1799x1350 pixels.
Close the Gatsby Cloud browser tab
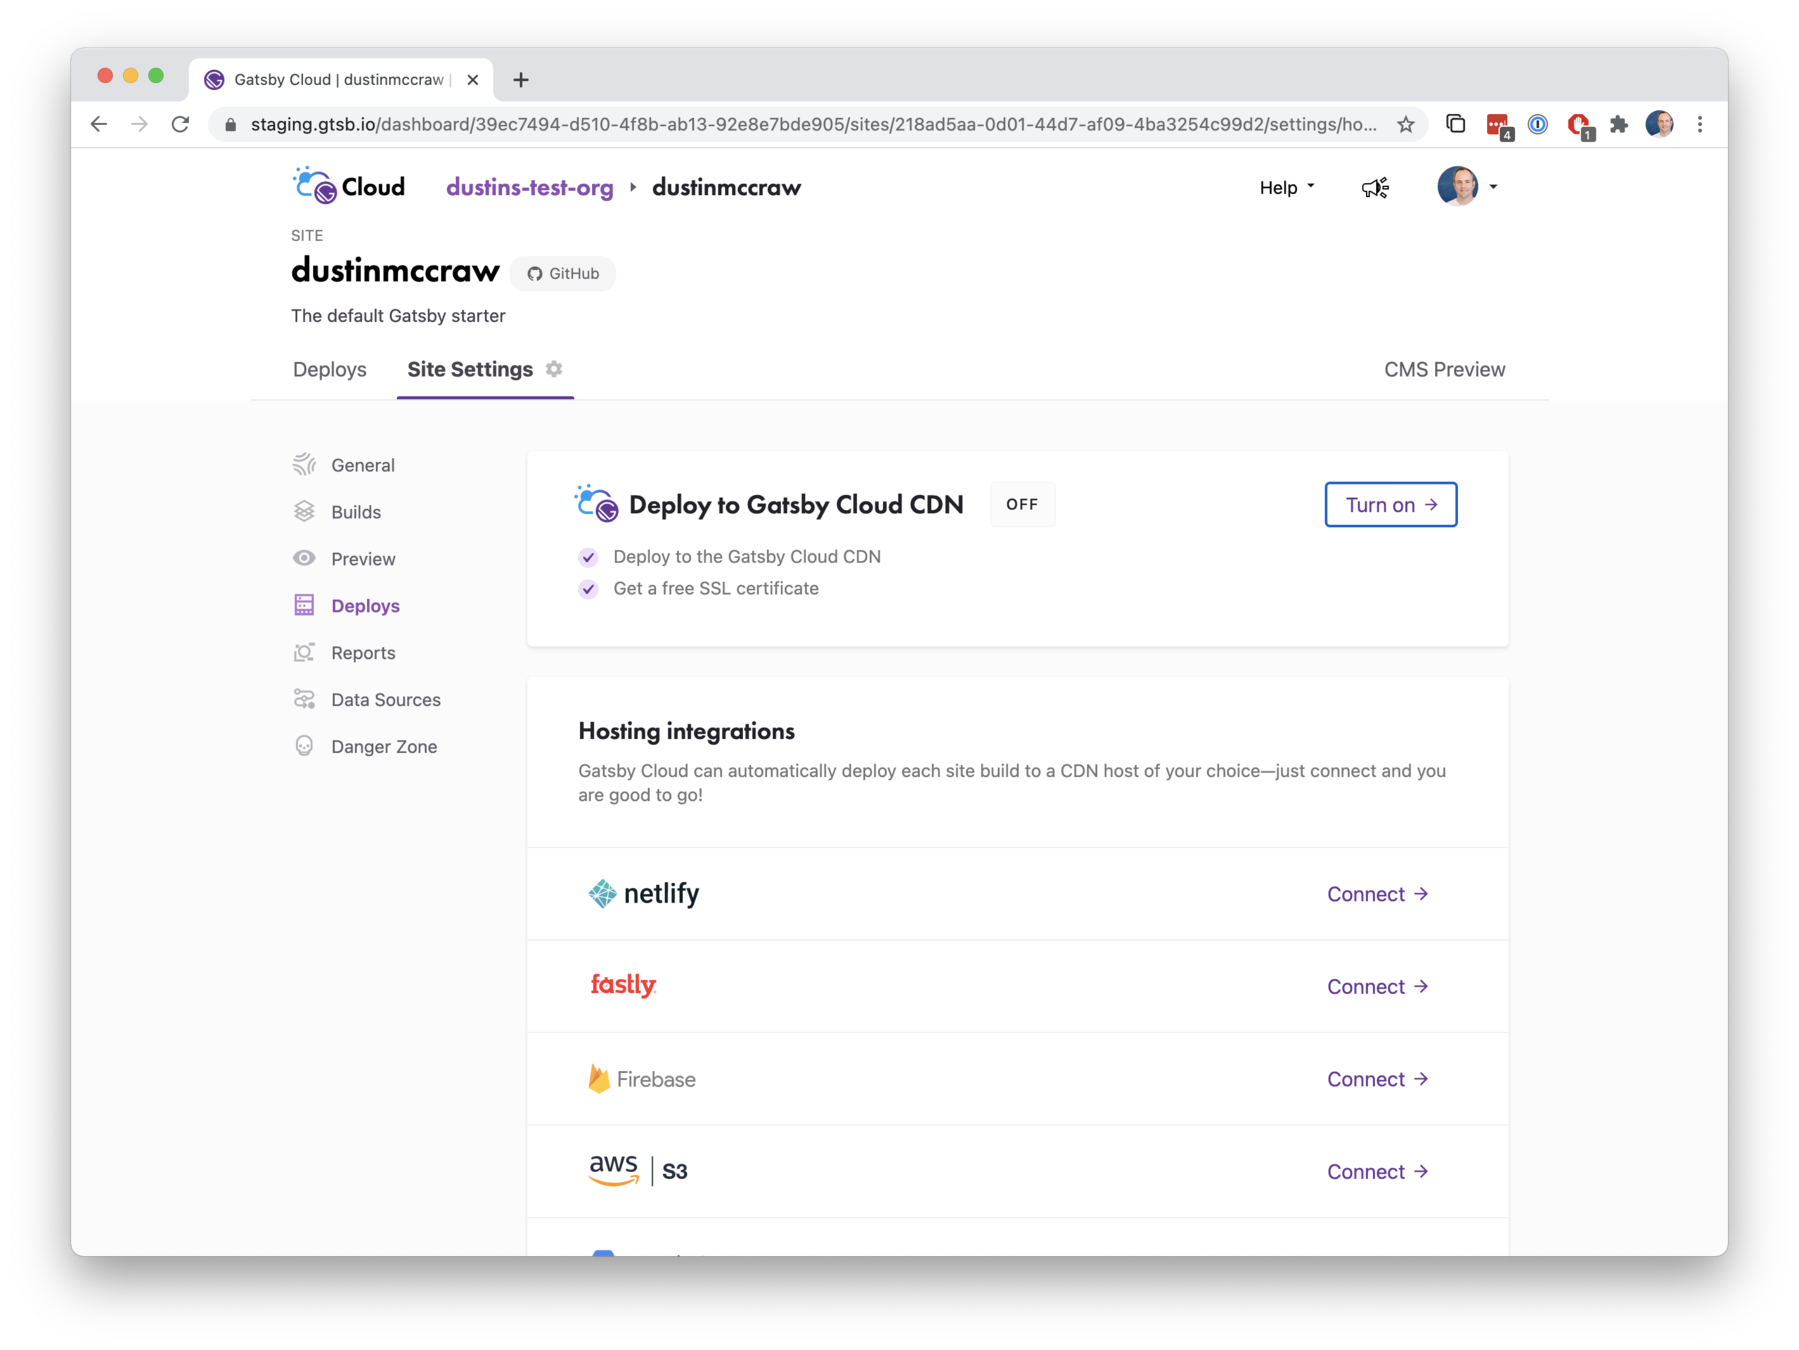[x=472, y=79]
